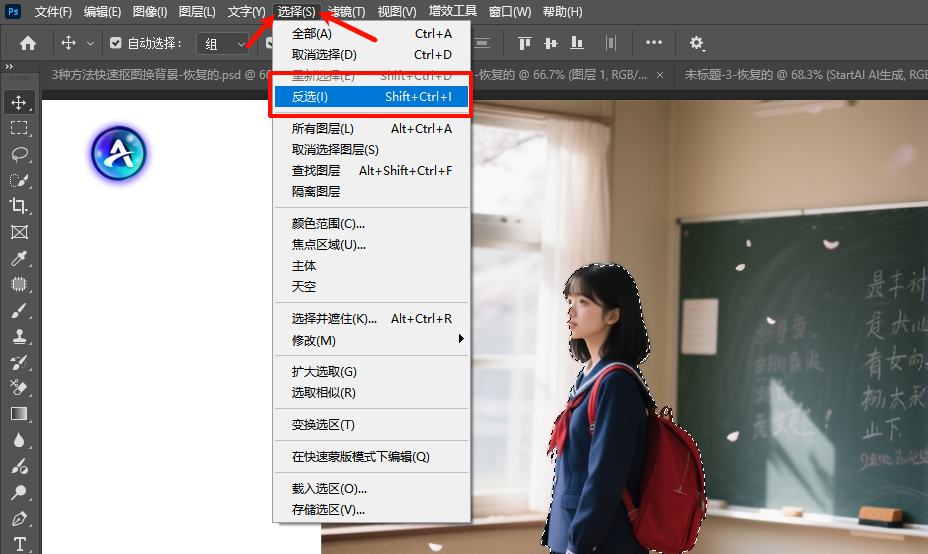Select the Eraser tool
This screenshot has height=554, width=928.
[19, 388]
